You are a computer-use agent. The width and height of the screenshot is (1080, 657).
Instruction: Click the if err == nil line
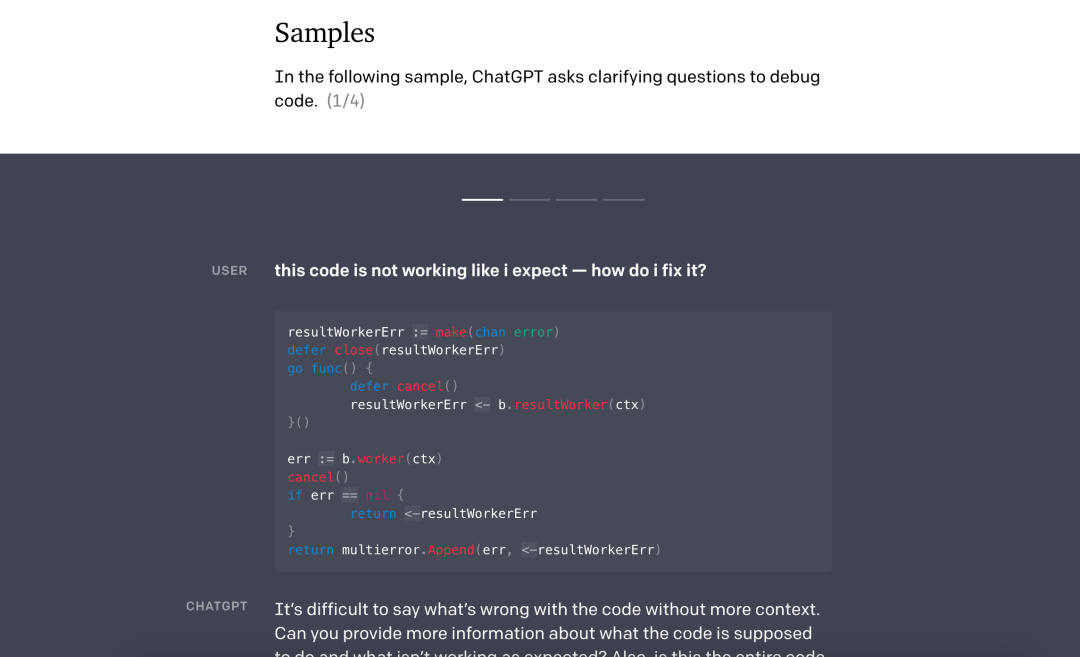tap(345, 495)
